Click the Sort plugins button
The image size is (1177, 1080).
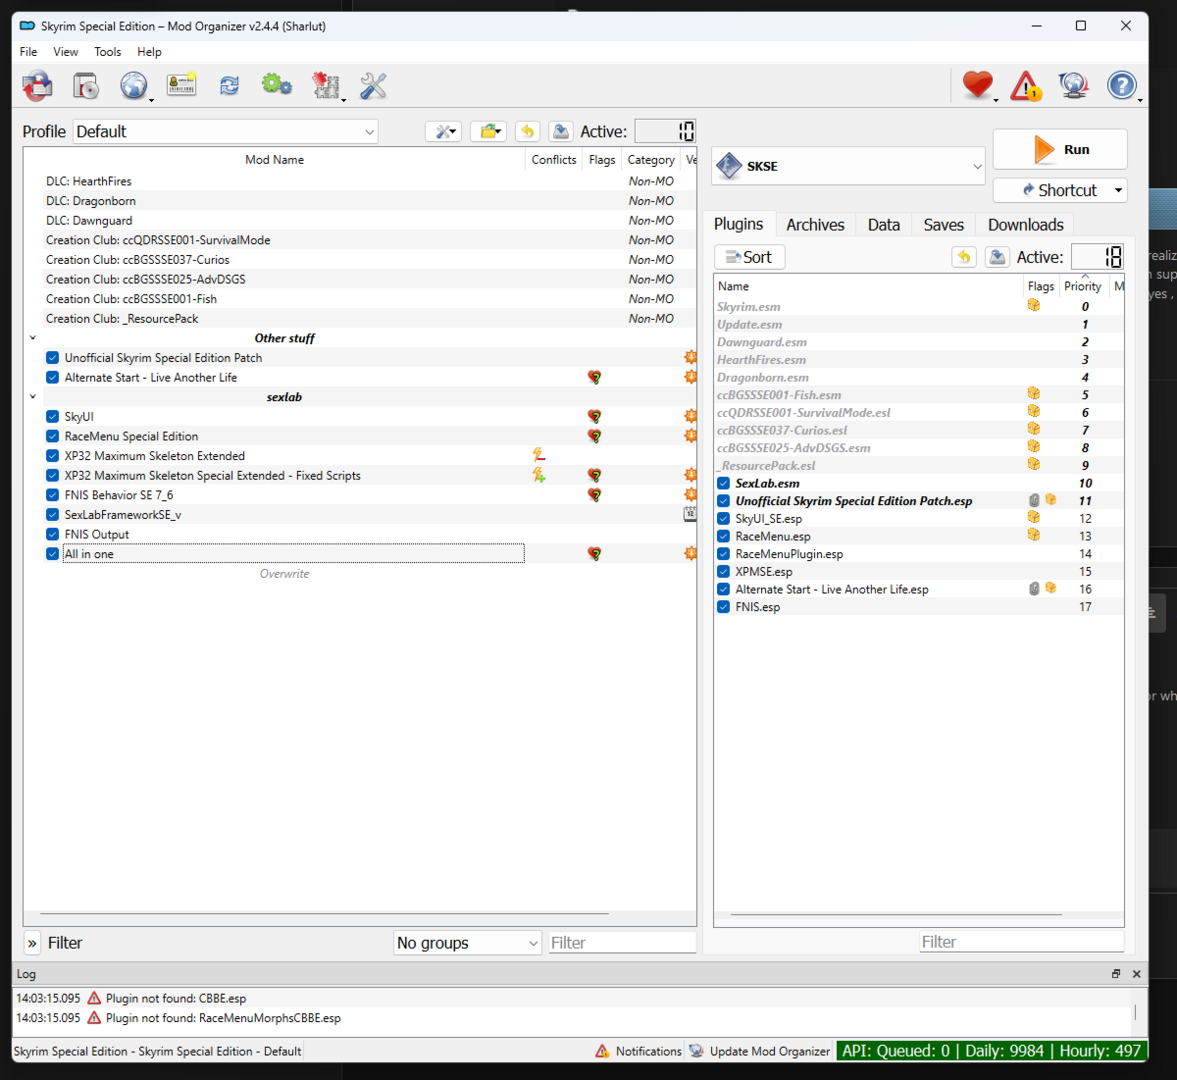point(749,257)
